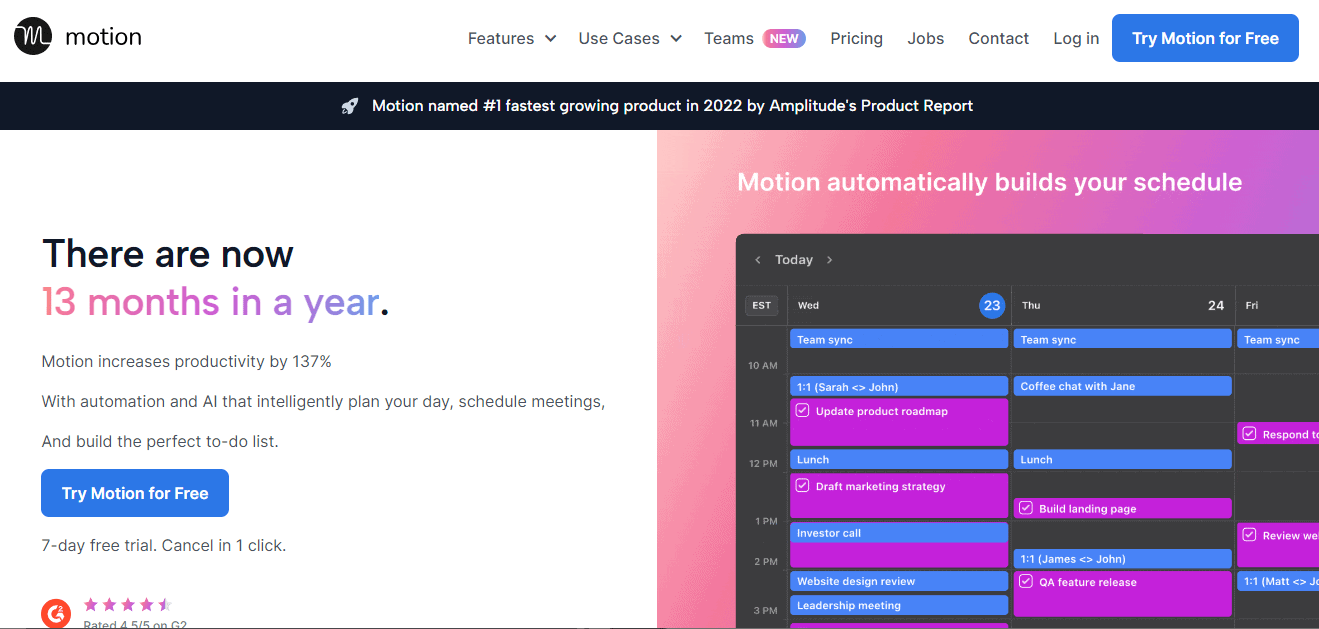Open the EST timezone selector
The height and width of the screenshot is (629, 1319).
pyautogui.click(x=762, y=305)
